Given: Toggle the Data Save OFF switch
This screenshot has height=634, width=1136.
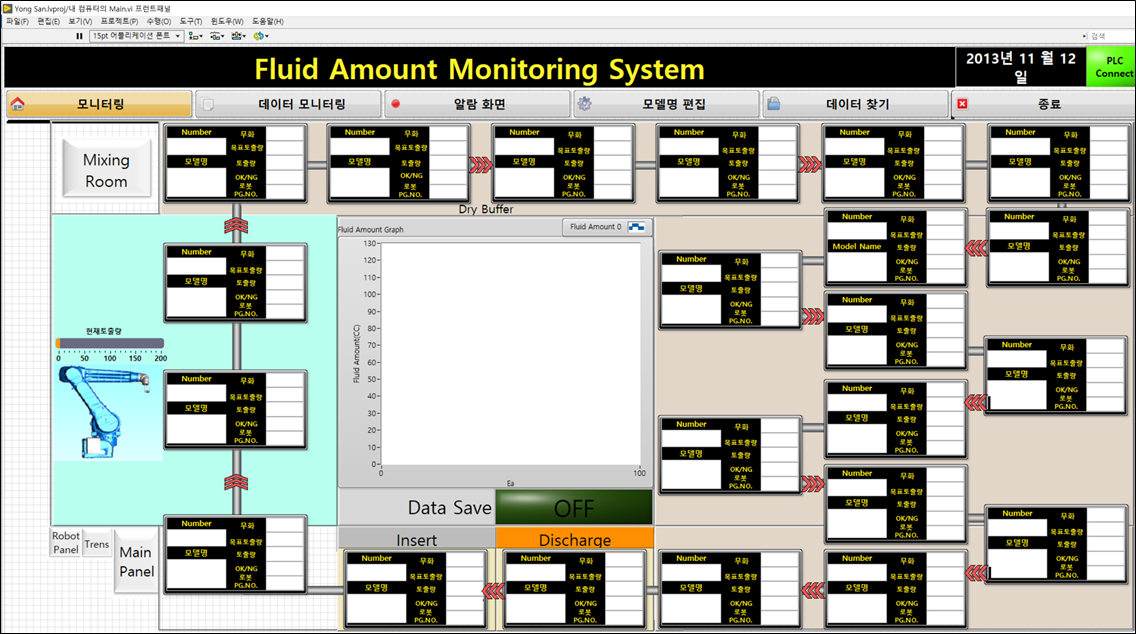Looking at the screenshot, I should click(x=574, y=507).
